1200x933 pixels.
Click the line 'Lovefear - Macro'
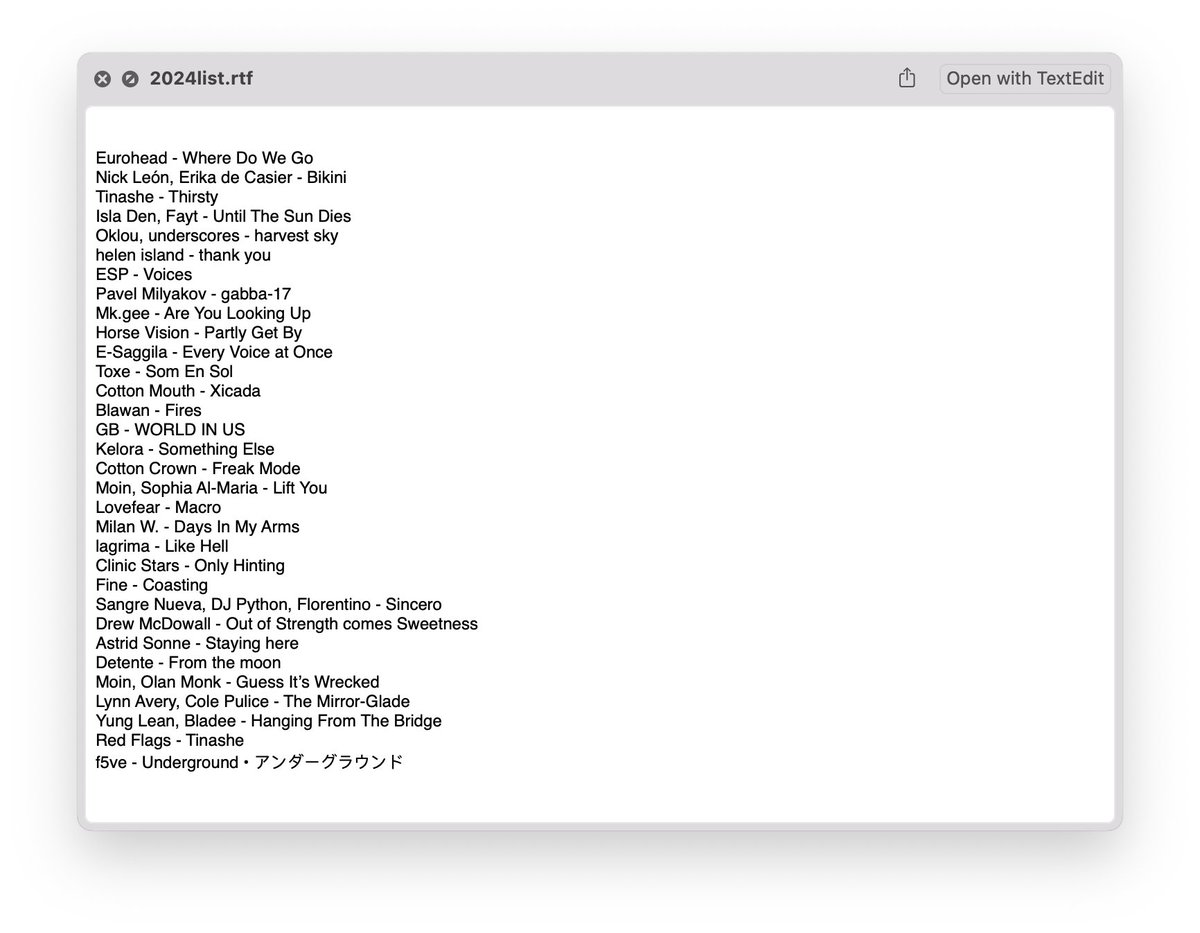(x=158, y=507)
